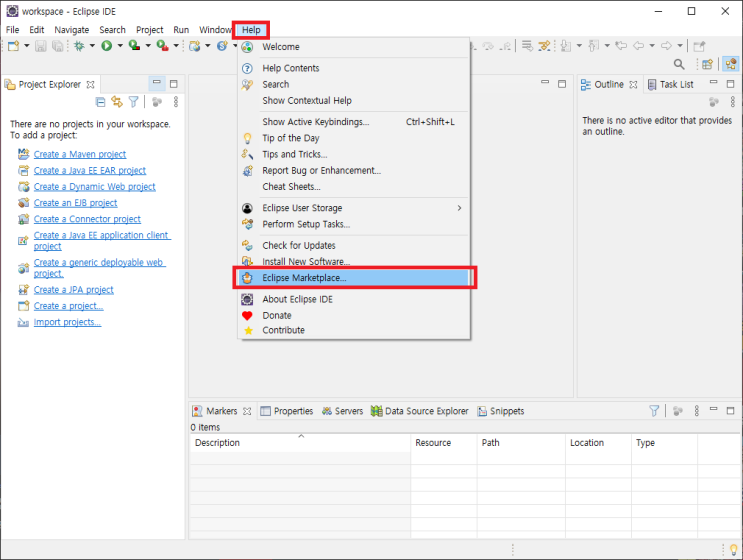Open the Web Browser dropdown arrow

tap(208, 46)
